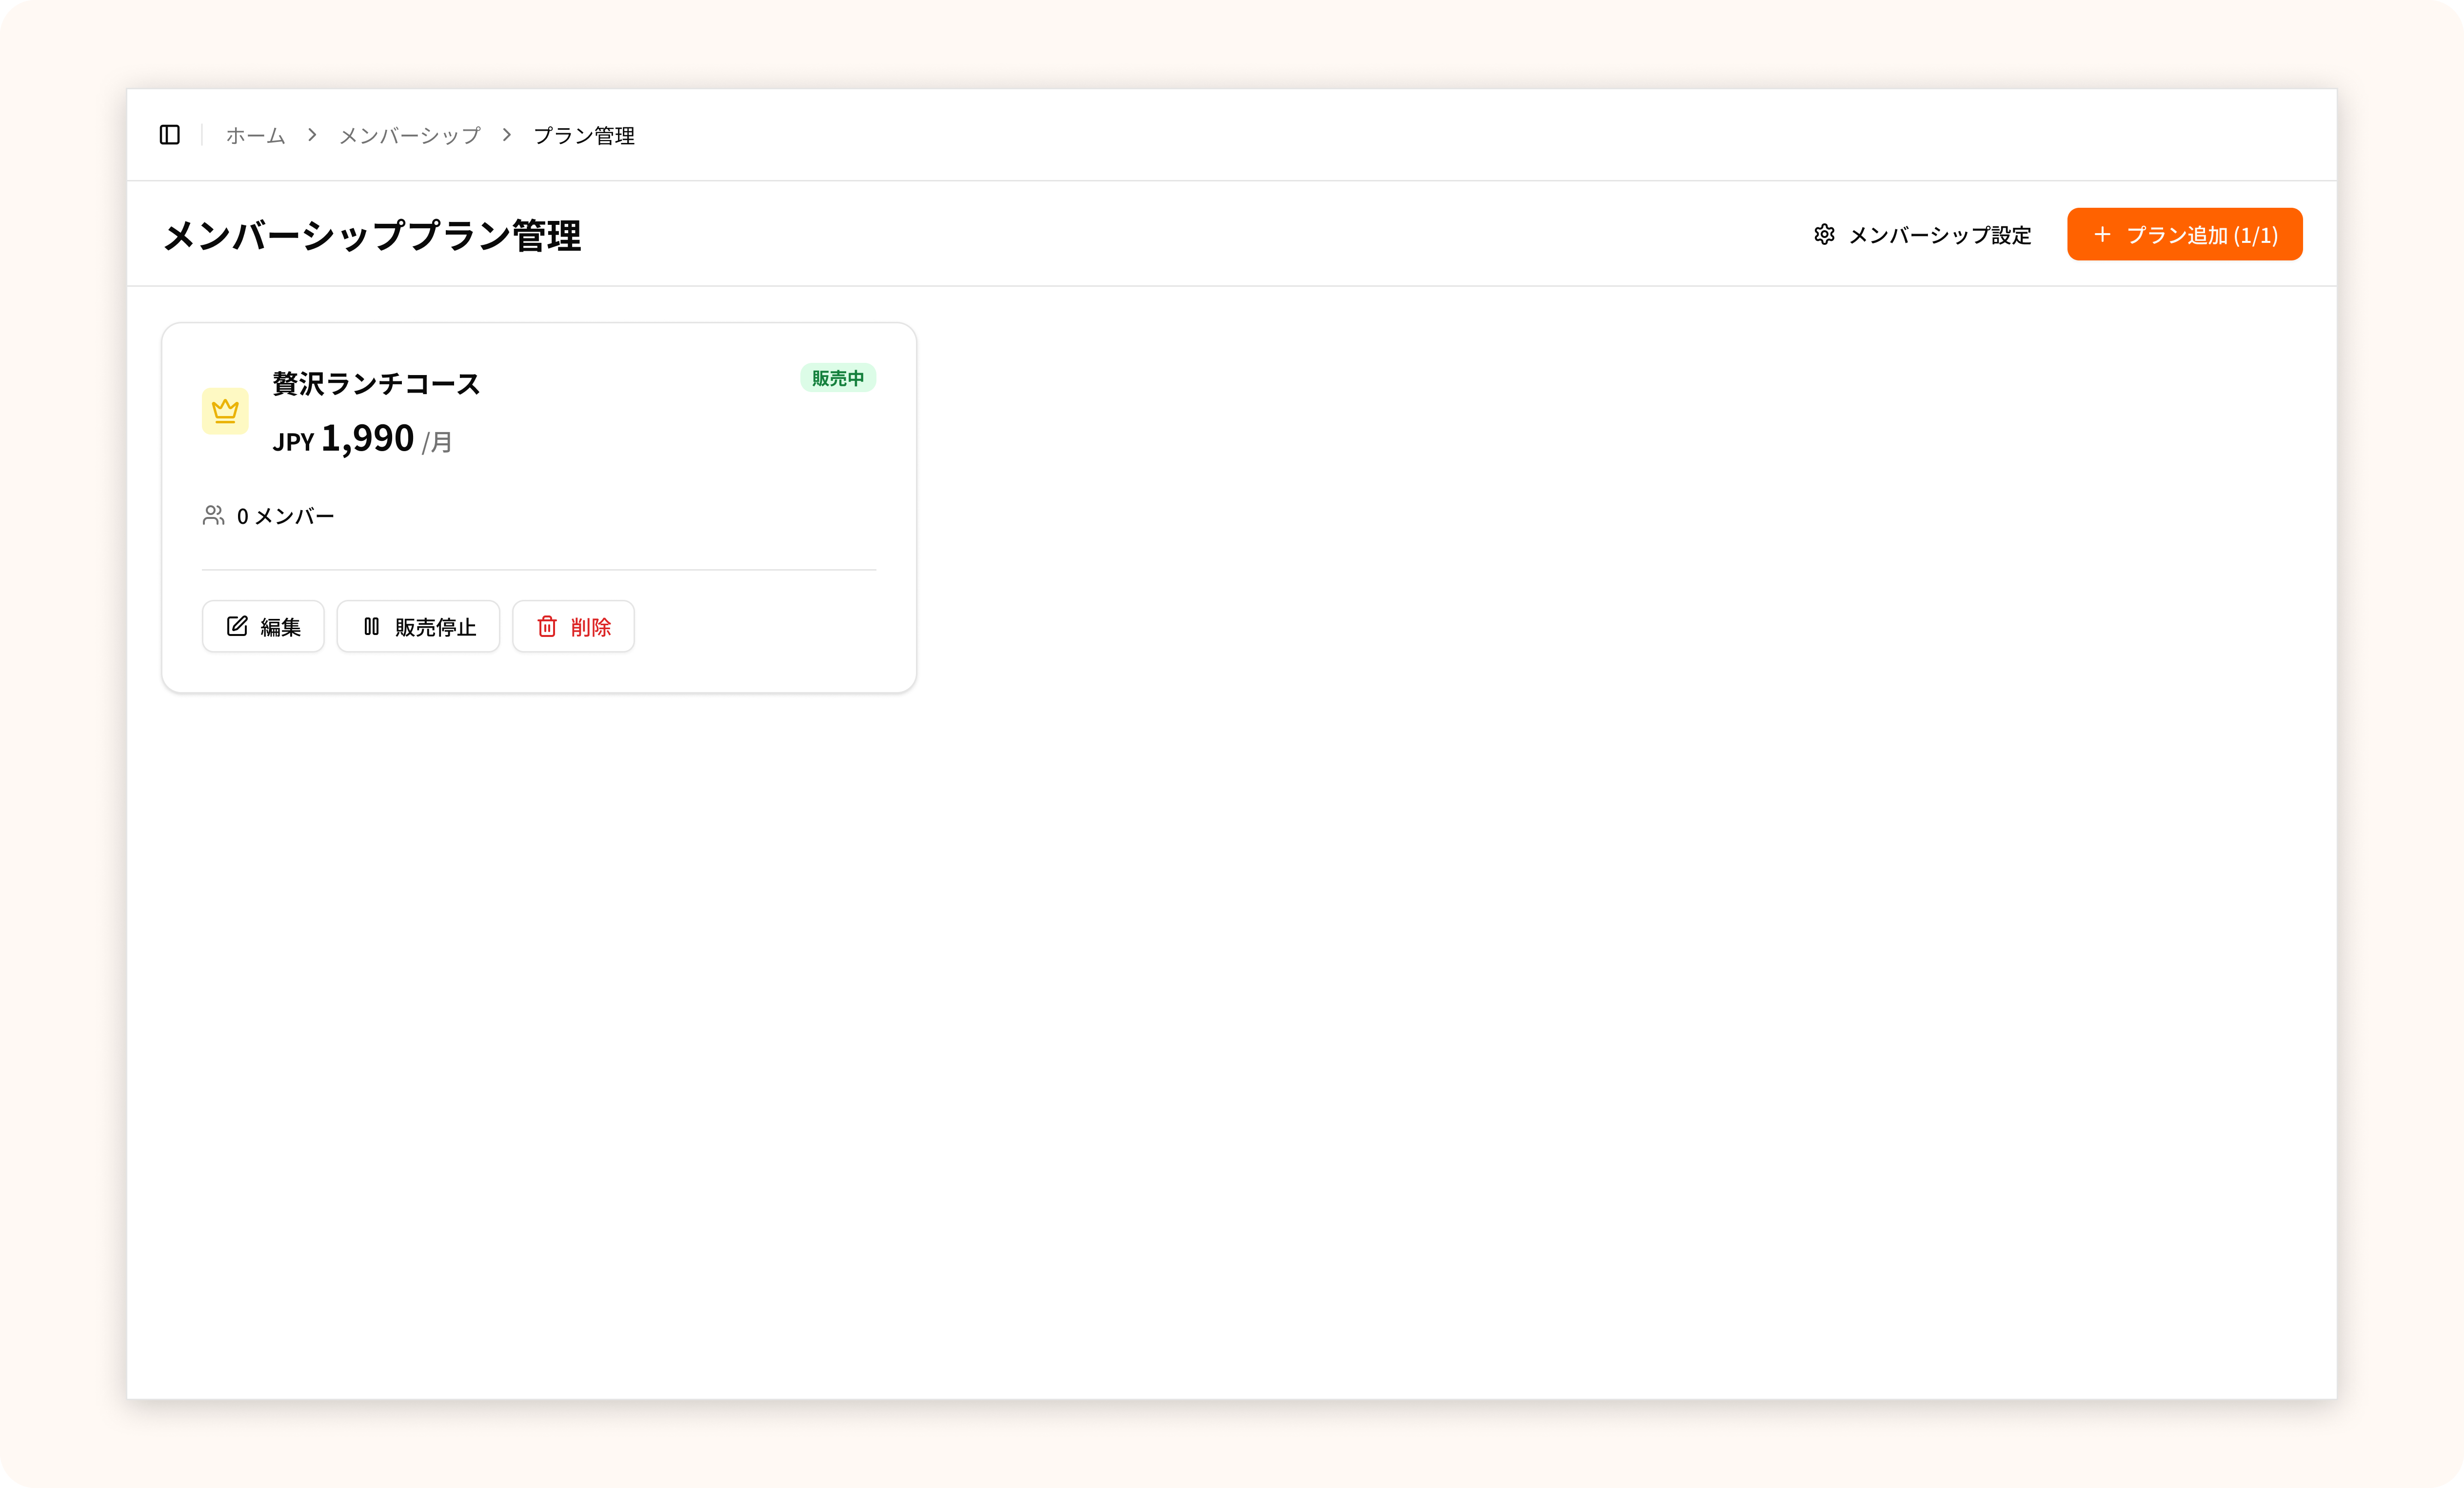Click the pause icon for 販売停止
The image size is (2464, 1488).
coord(371,626)
